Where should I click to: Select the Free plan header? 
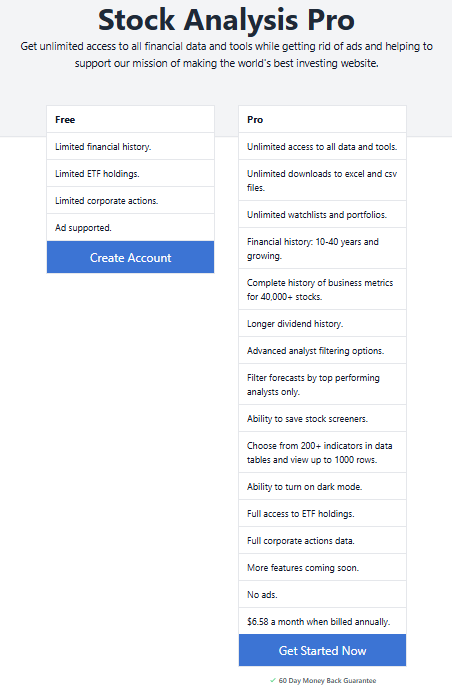click(130, 119)
